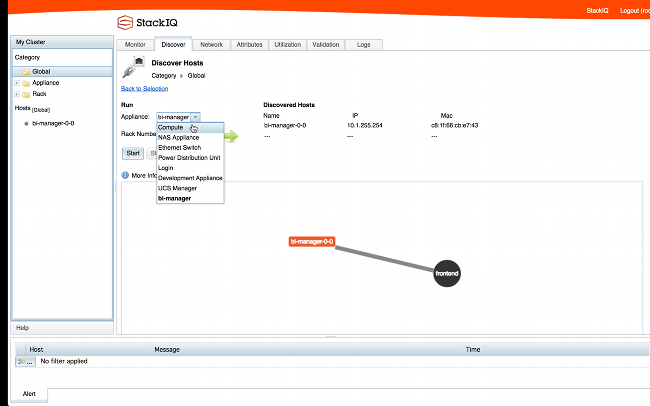Screen dimensions: 650x406
Task: Click the No filter applied text
Action: (64, 361)
